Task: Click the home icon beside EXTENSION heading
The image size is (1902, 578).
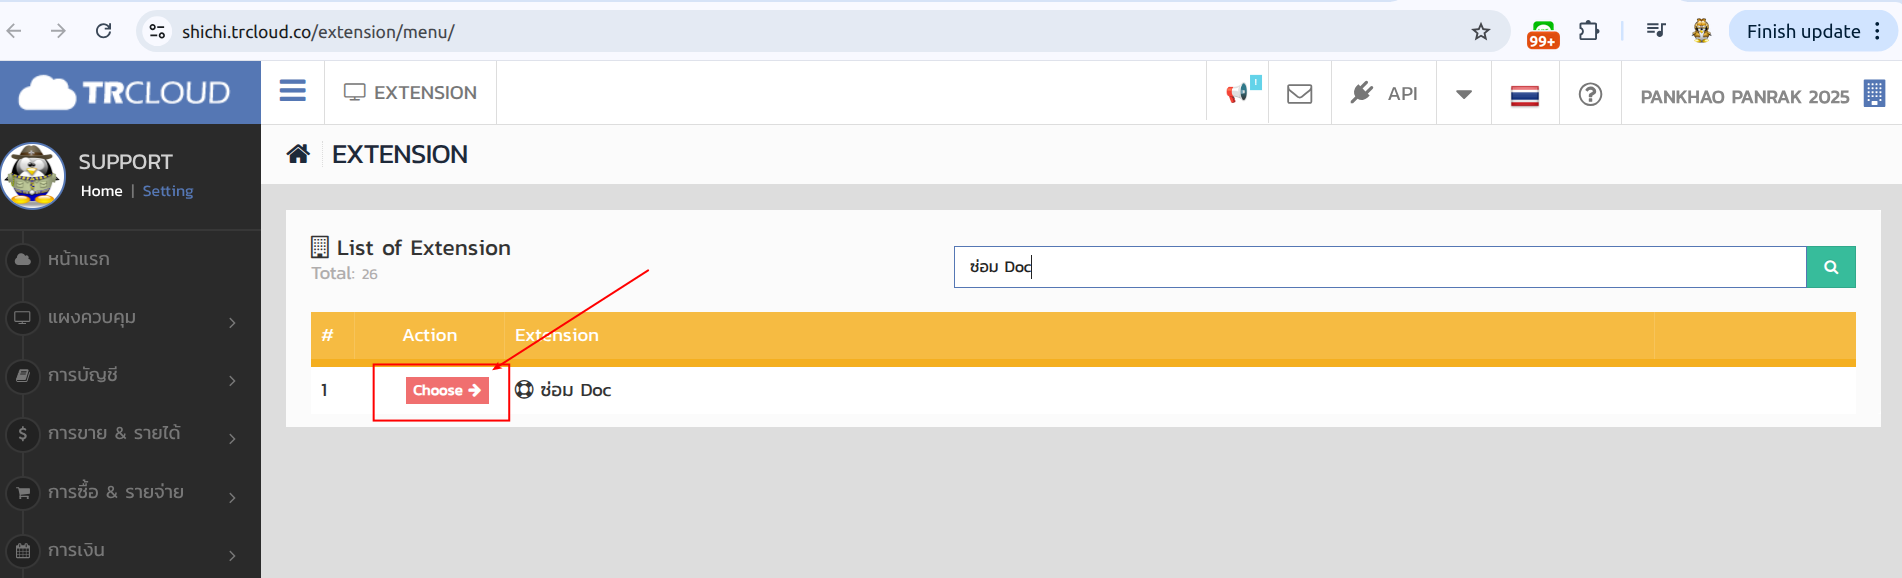Action: 298,154
